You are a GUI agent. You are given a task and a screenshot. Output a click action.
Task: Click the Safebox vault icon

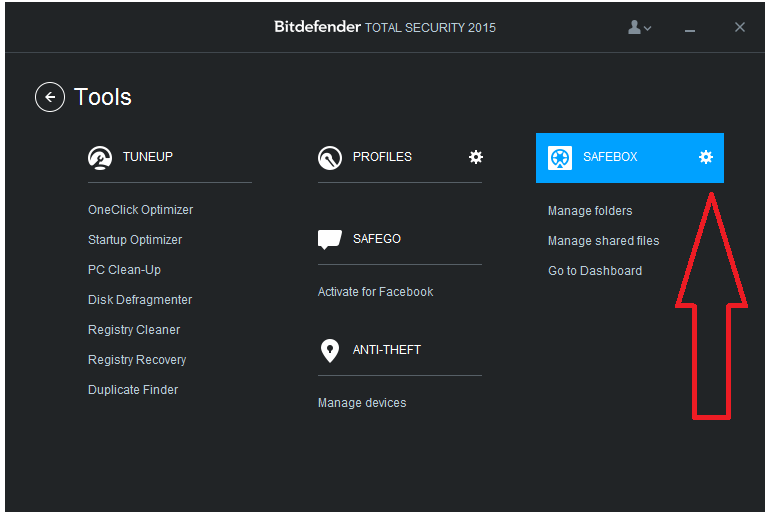coord(560,158)
